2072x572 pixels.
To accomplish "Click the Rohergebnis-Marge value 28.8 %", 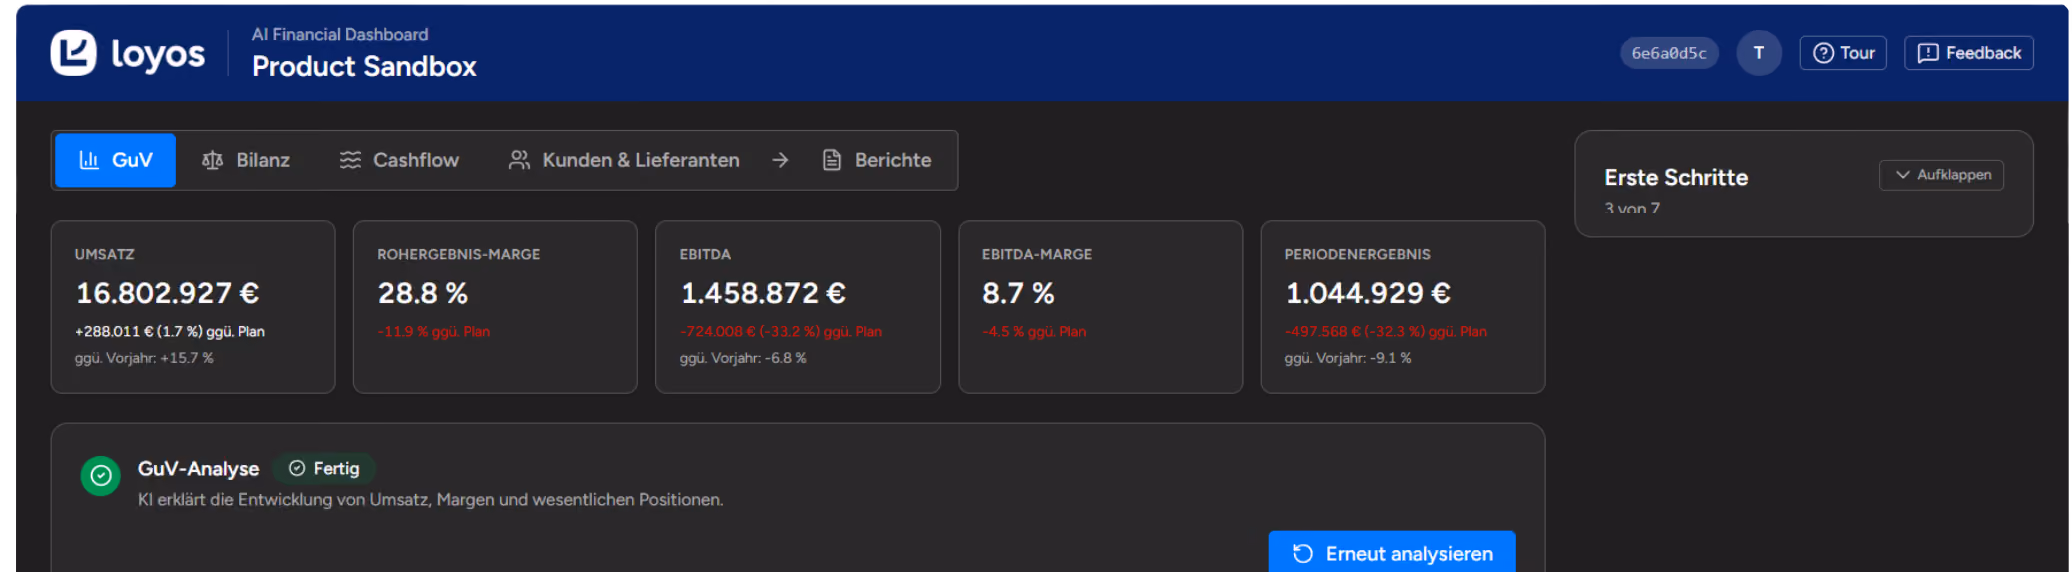I will click(x=423, y=293).
